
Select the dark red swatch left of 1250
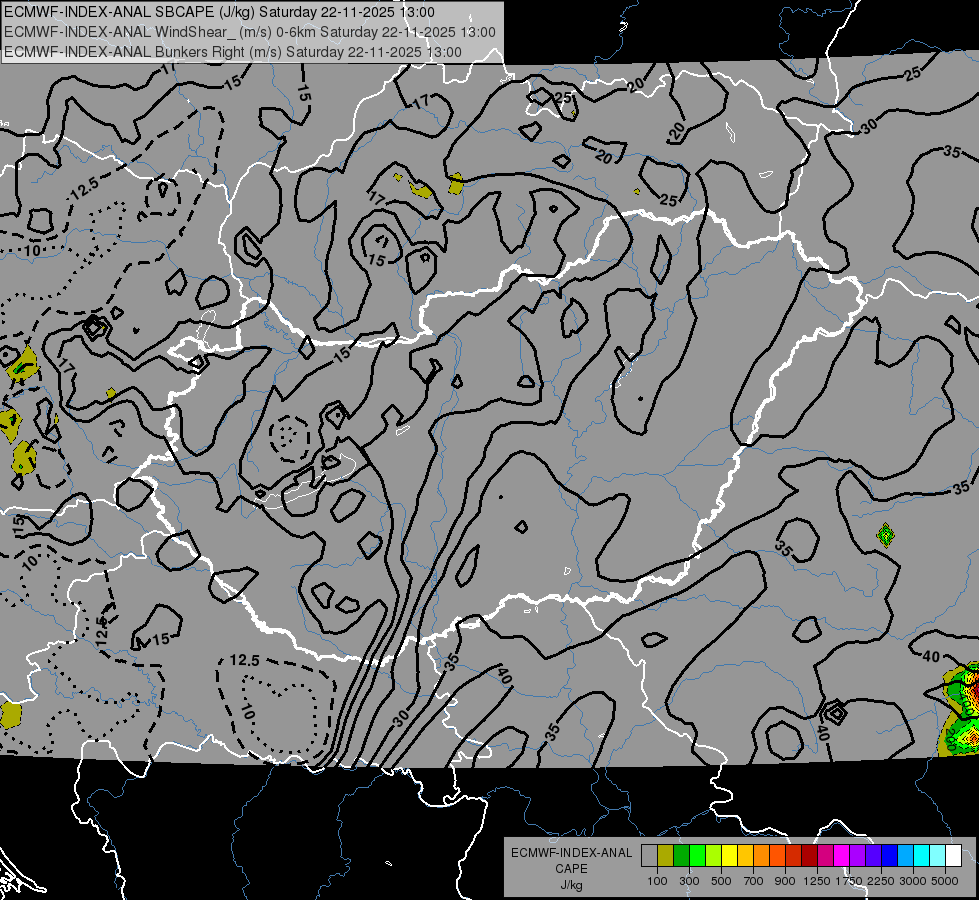click(809, 855)
